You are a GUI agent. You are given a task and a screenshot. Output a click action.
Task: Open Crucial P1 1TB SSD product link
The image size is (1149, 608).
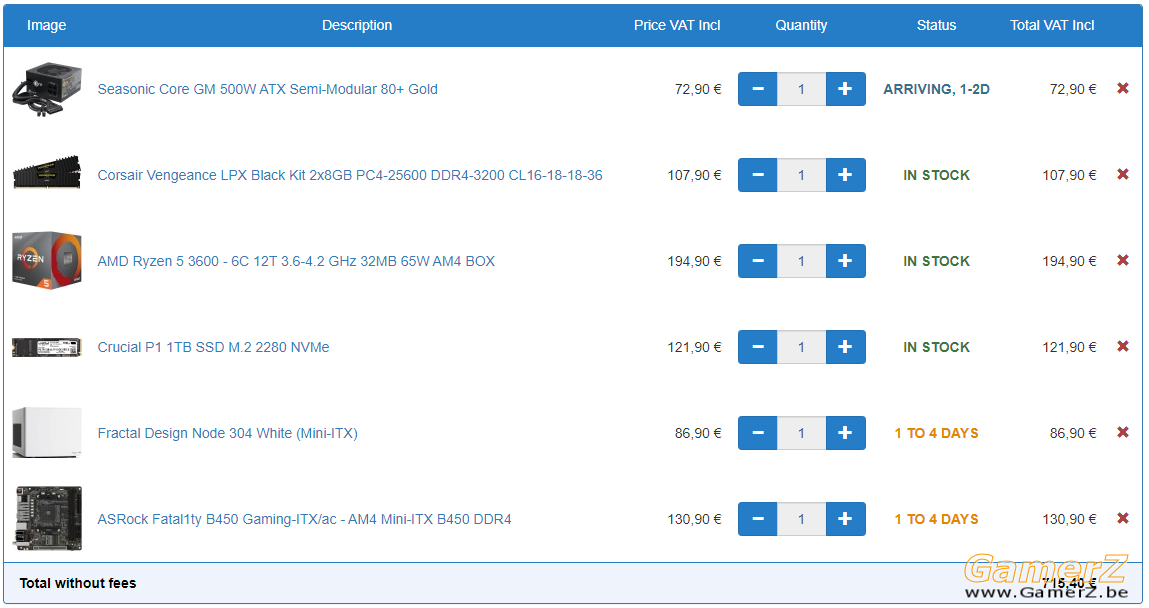213,347
